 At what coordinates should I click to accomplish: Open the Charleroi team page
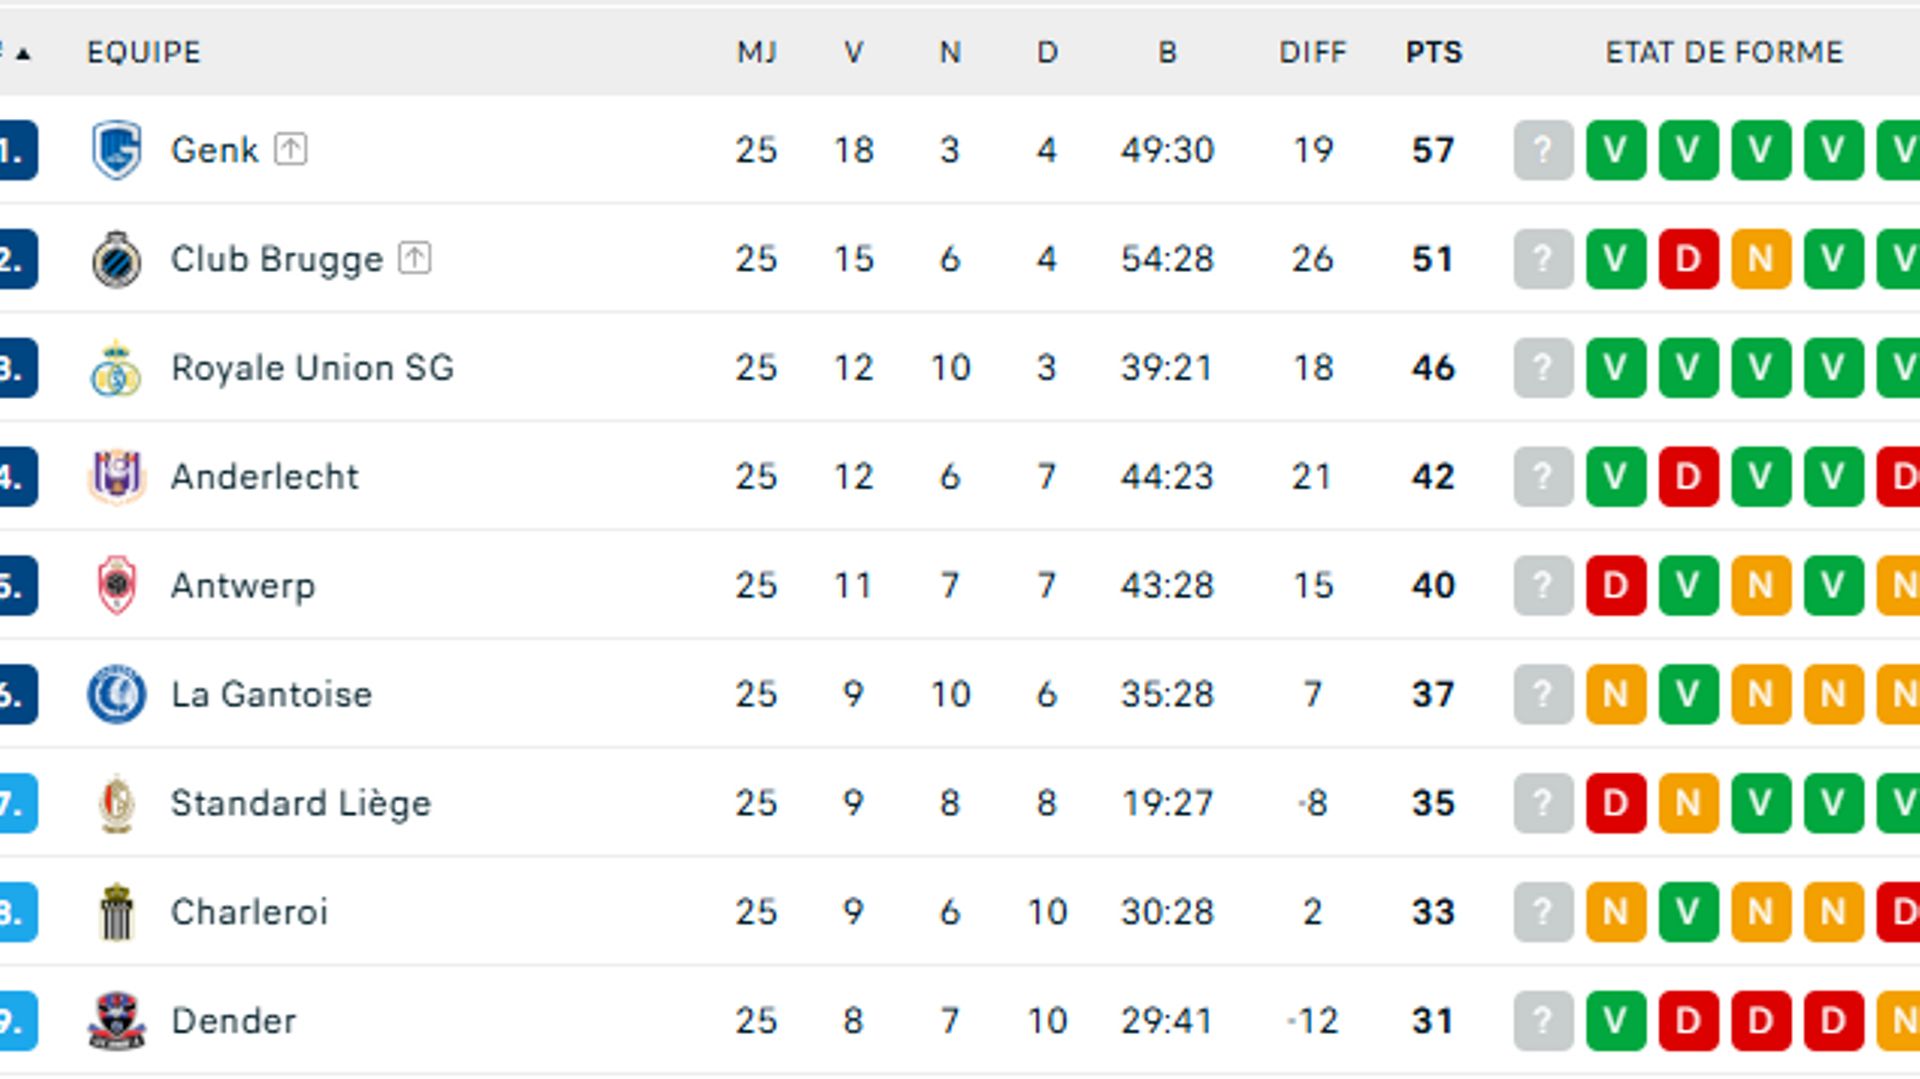(x=249, y=911)
